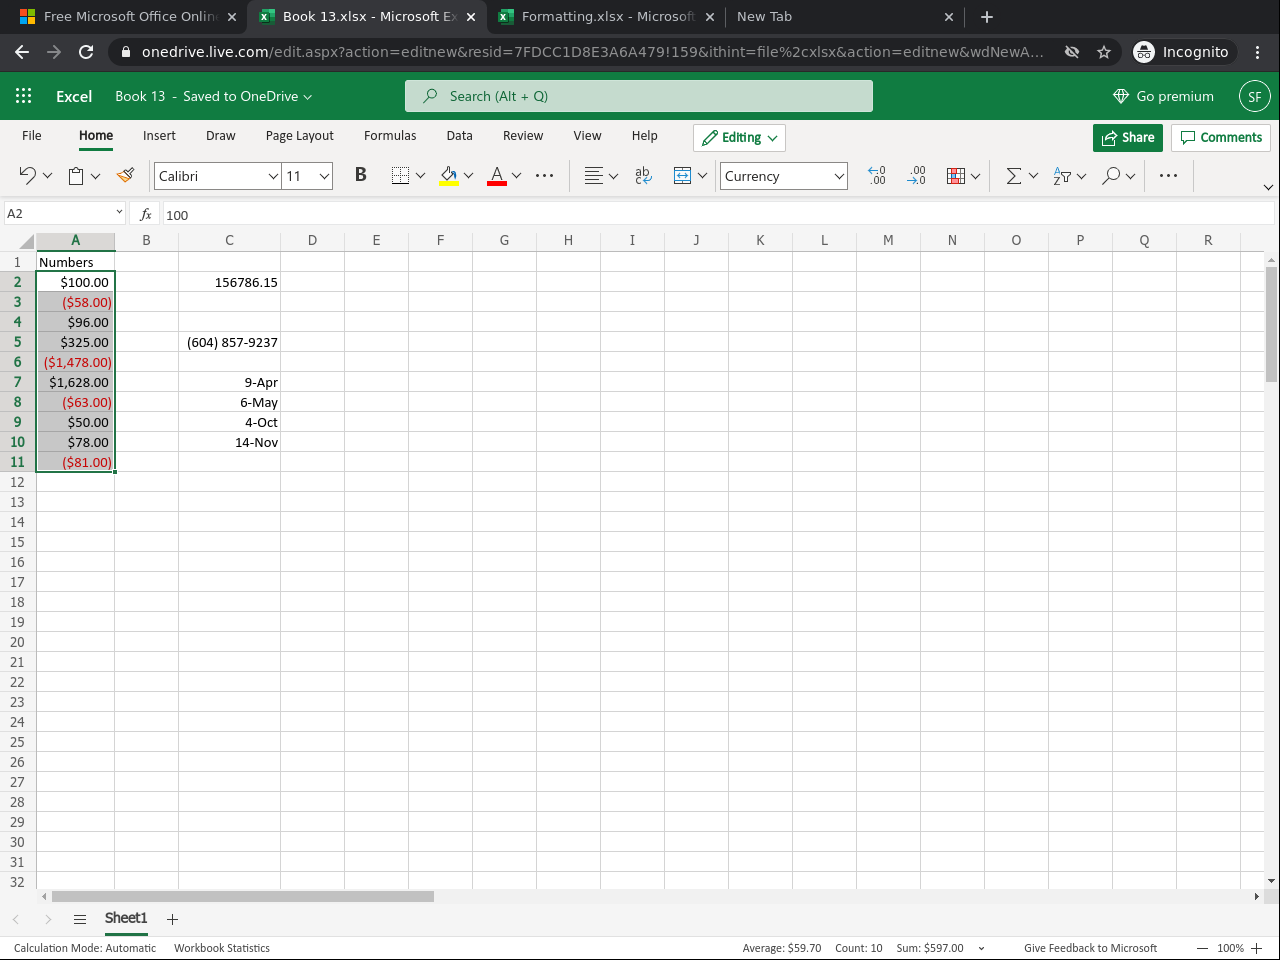The height and width of the screenshot is (960, 1280).
Task: Expand the Name Box dropdown arrow
Action: click(x=119, y=212)
